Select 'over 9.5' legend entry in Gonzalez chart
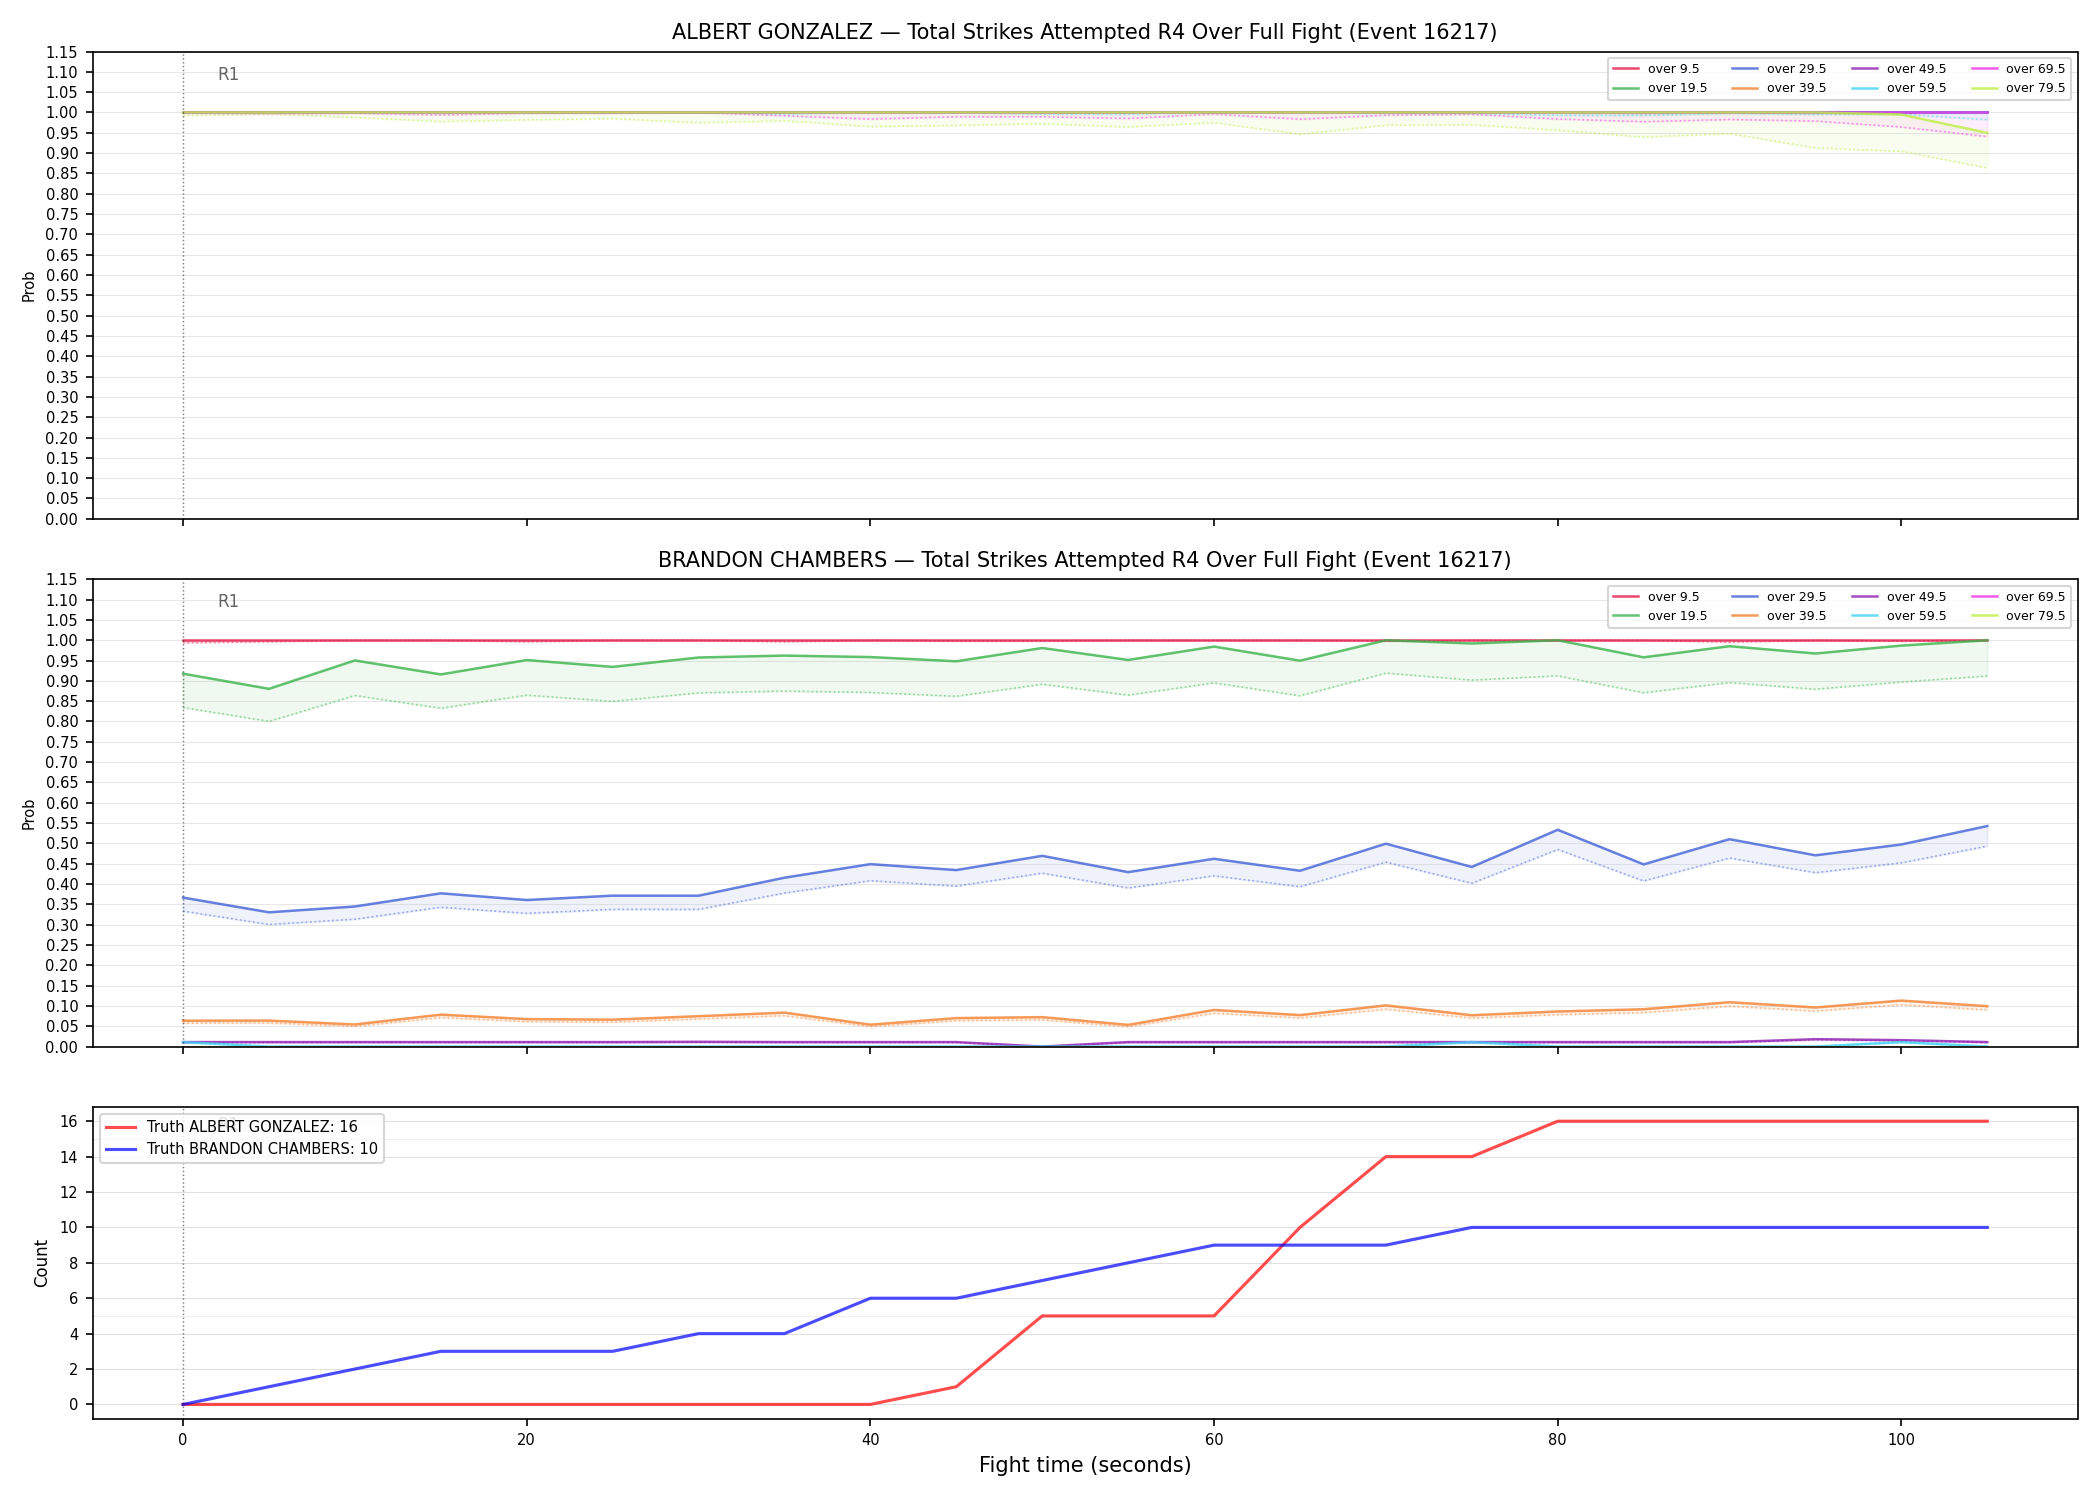2100x1500 pixels. point(1656,69)
